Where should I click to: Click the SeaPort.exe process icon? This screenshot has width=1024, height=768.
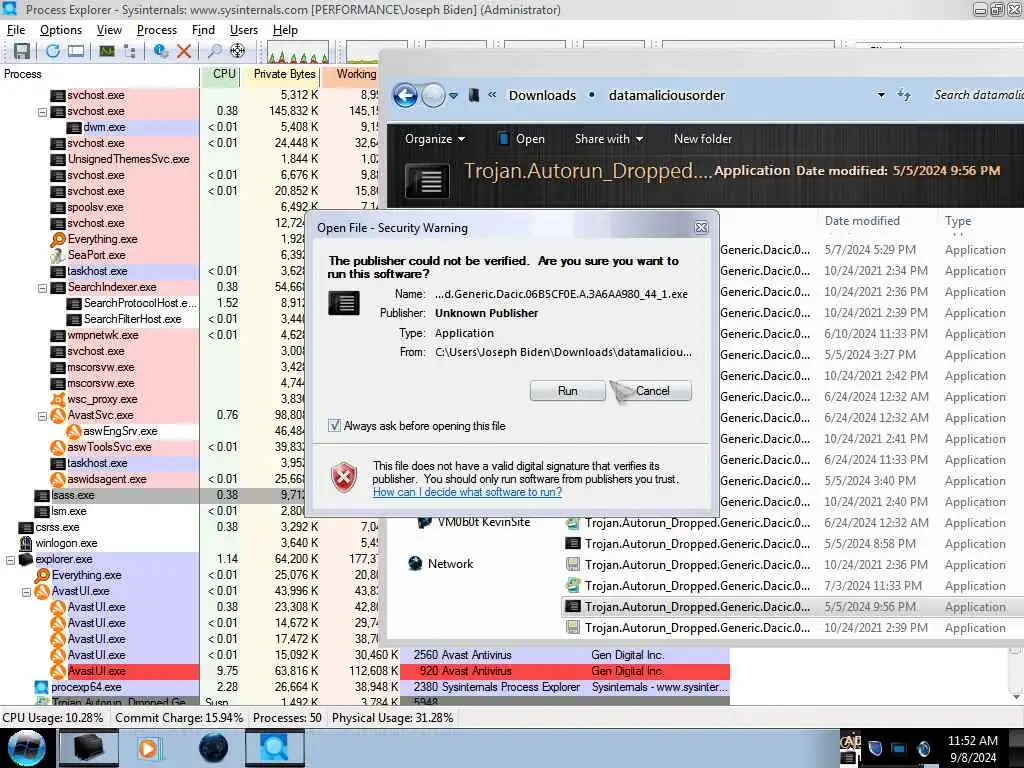point(58,255)
